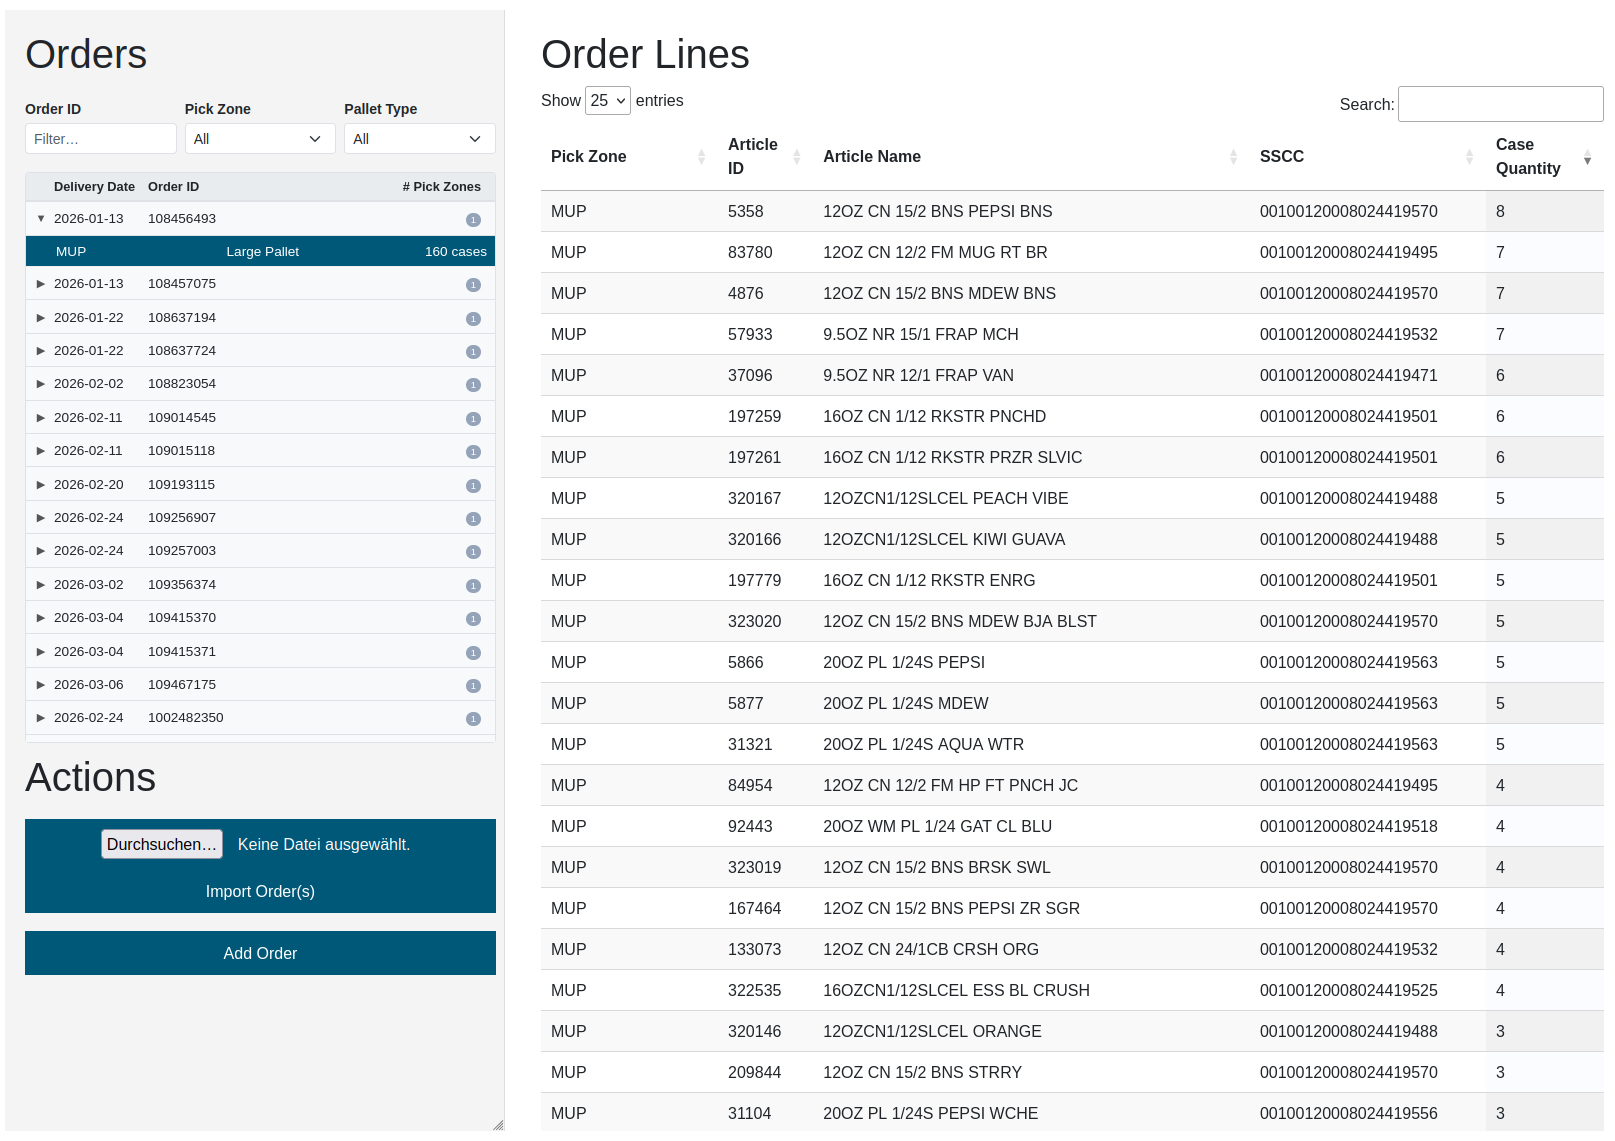Expand order 109356374 triangle
The width and height of the screenshot is (1615, 1141).
pos(41,585)
